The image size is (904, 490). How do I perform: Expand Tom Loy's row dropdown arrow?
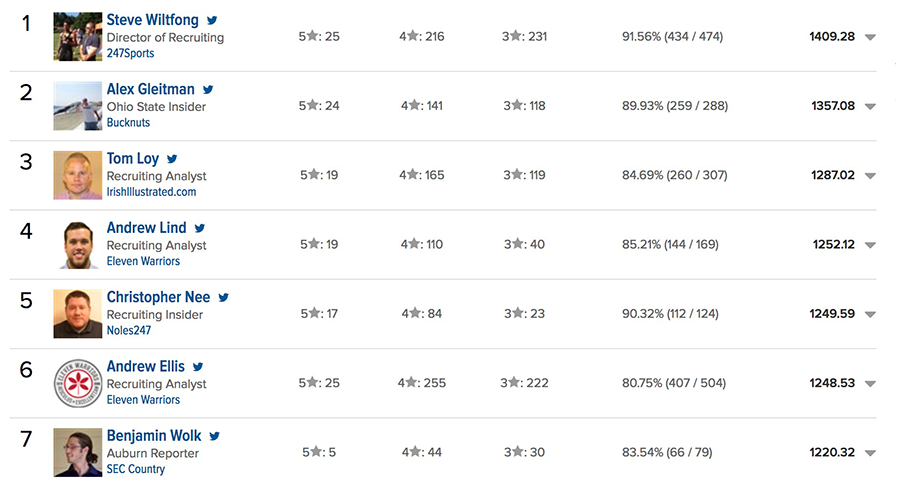[x=871, y=175]
